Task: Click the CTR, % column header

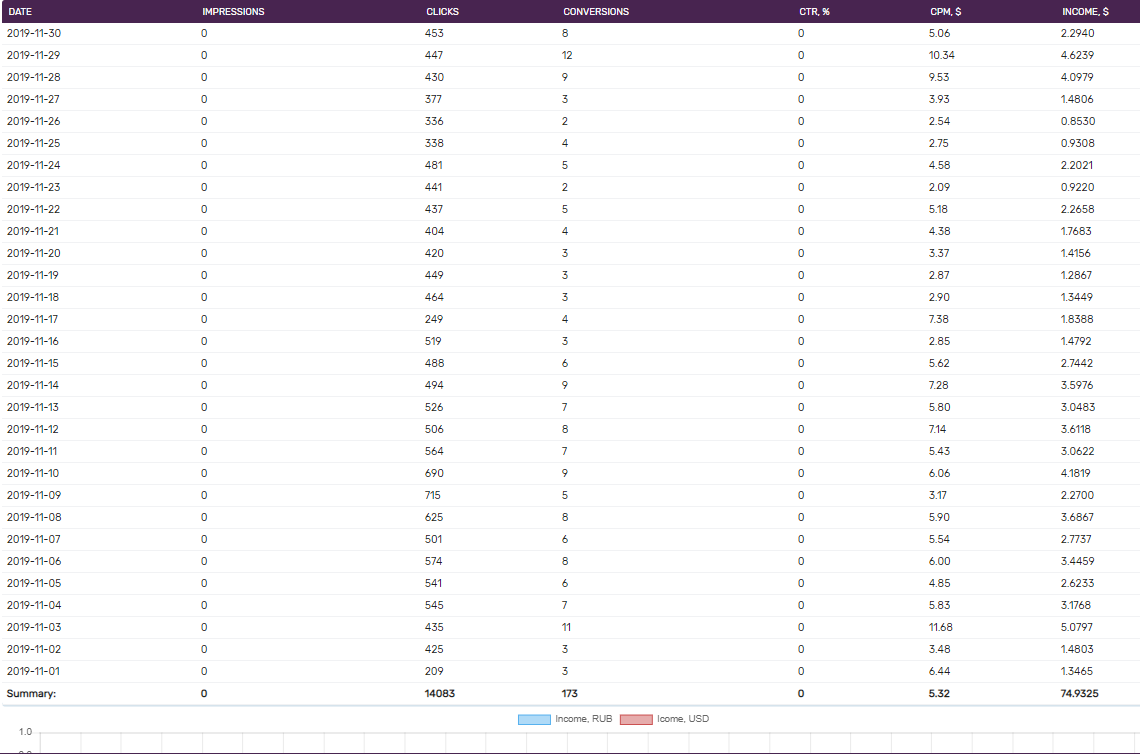Action: point(815,12)
